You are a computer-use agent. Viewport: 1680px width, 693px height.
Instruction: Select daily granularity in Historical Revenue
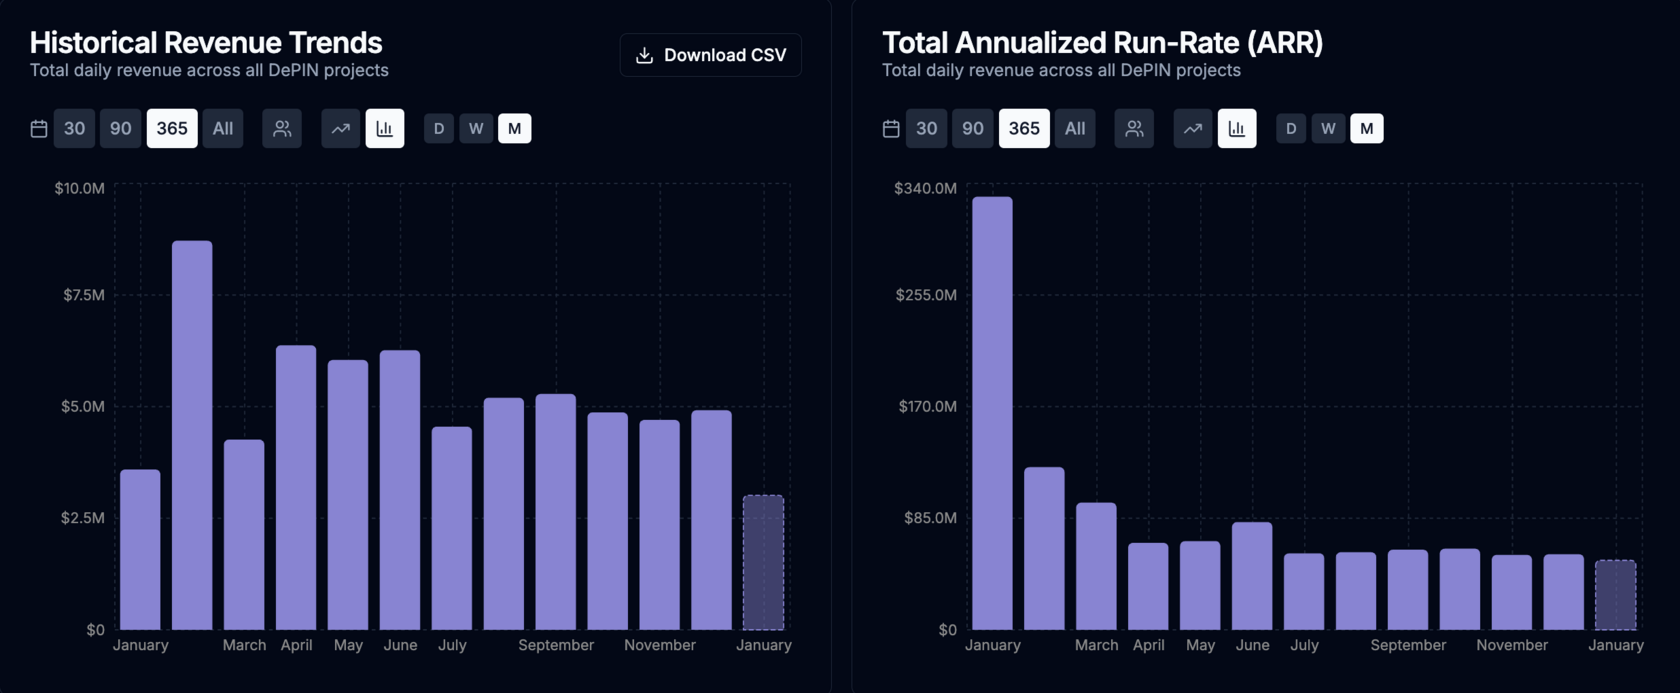(x=439, y=129)
